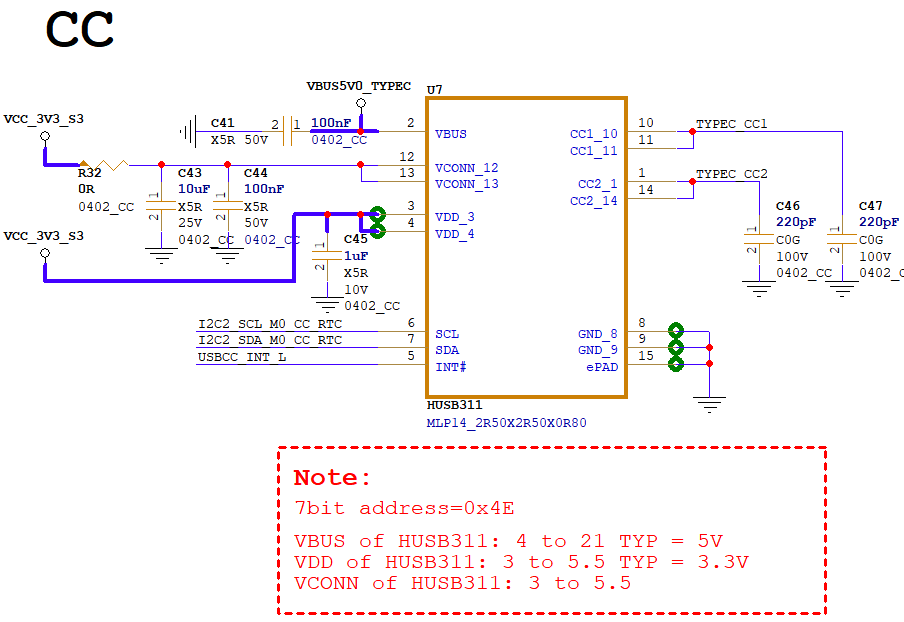Click the VBUS pin name
Screen dimensions: 904x622
[451, 134]
